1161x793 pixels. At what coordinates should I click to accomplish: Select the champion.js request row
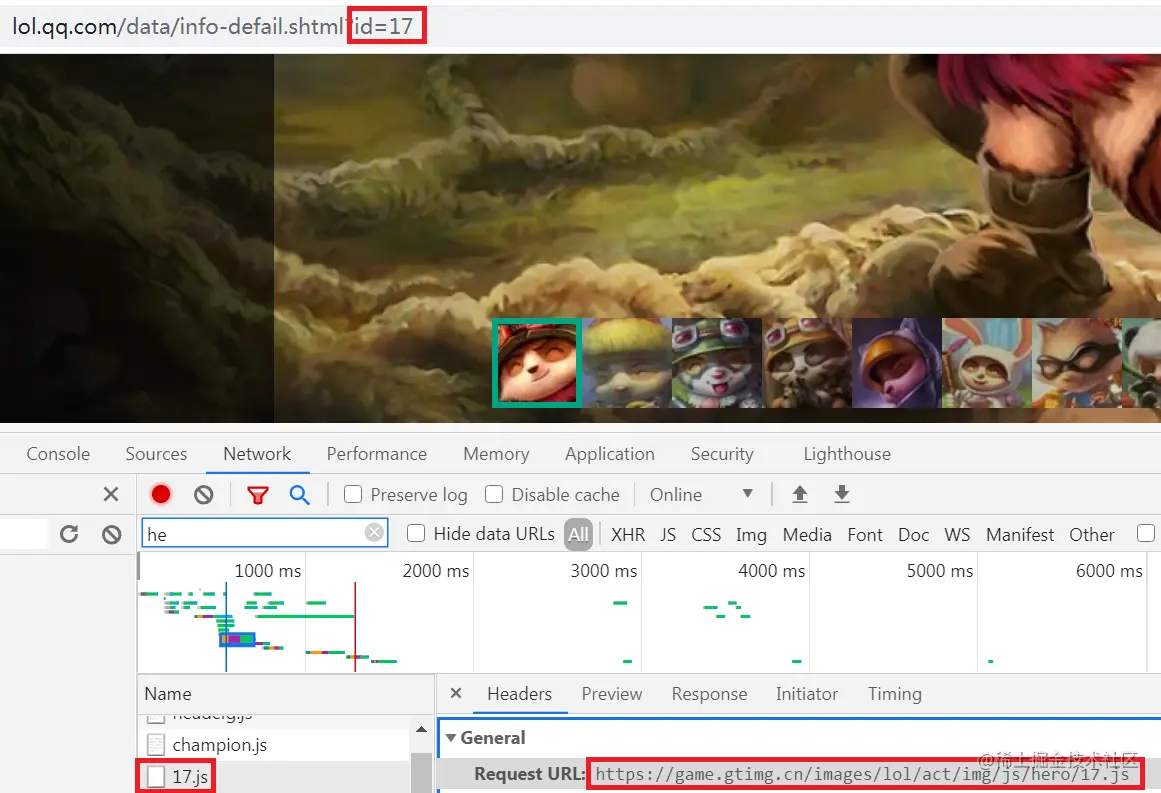[x=274, y=745]
